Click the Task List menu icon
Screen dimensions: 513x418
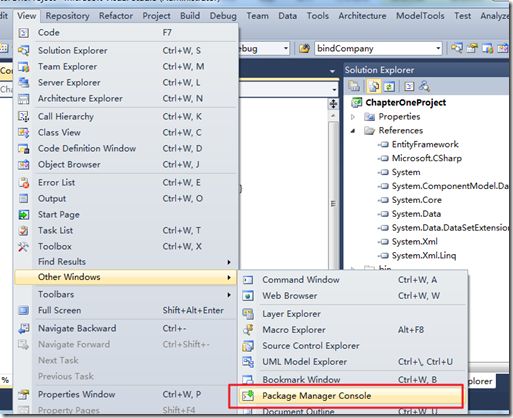point(23,230)
